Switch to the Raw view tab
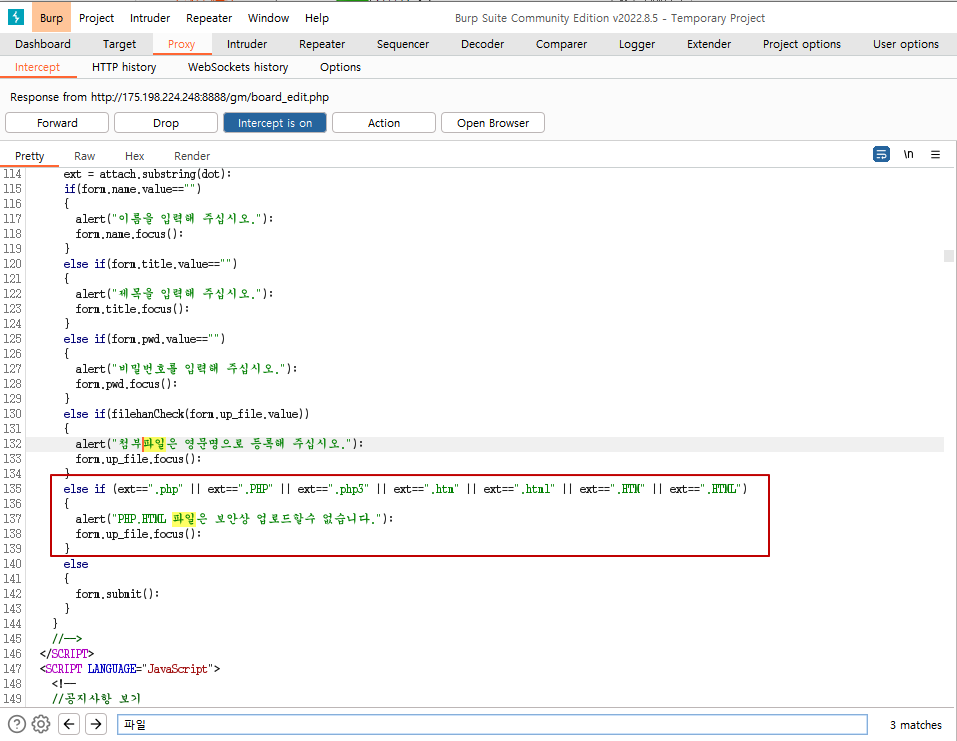The height and width of the screenshot is (741, 957). tap(84, 156)
